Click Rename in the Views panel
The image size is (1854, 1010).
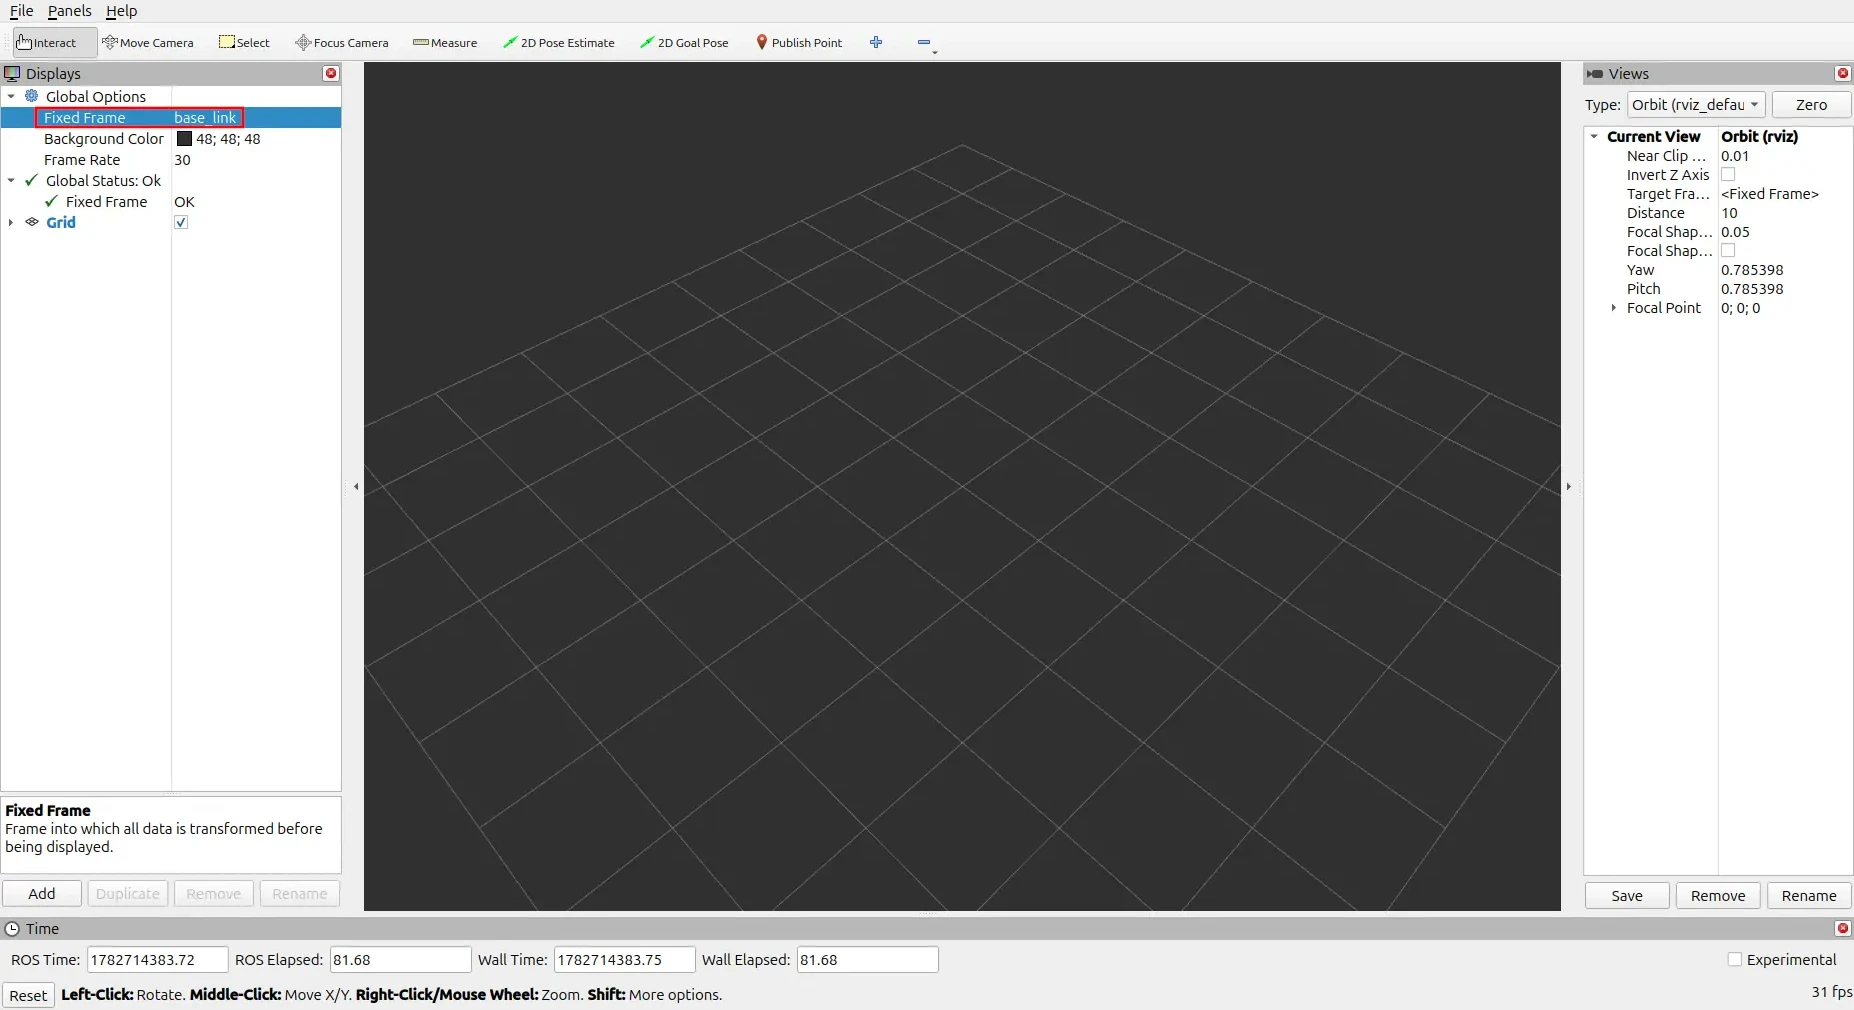pos(1809,895)
